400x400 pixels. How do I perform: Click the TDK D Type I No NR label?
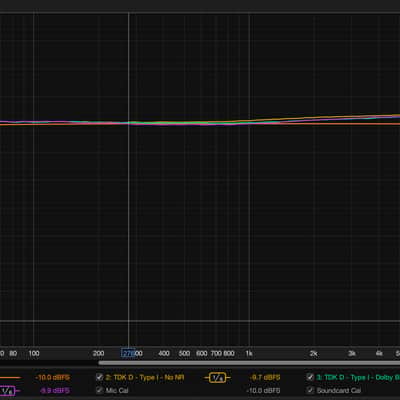pyautogui.click(x=145, y=377)
